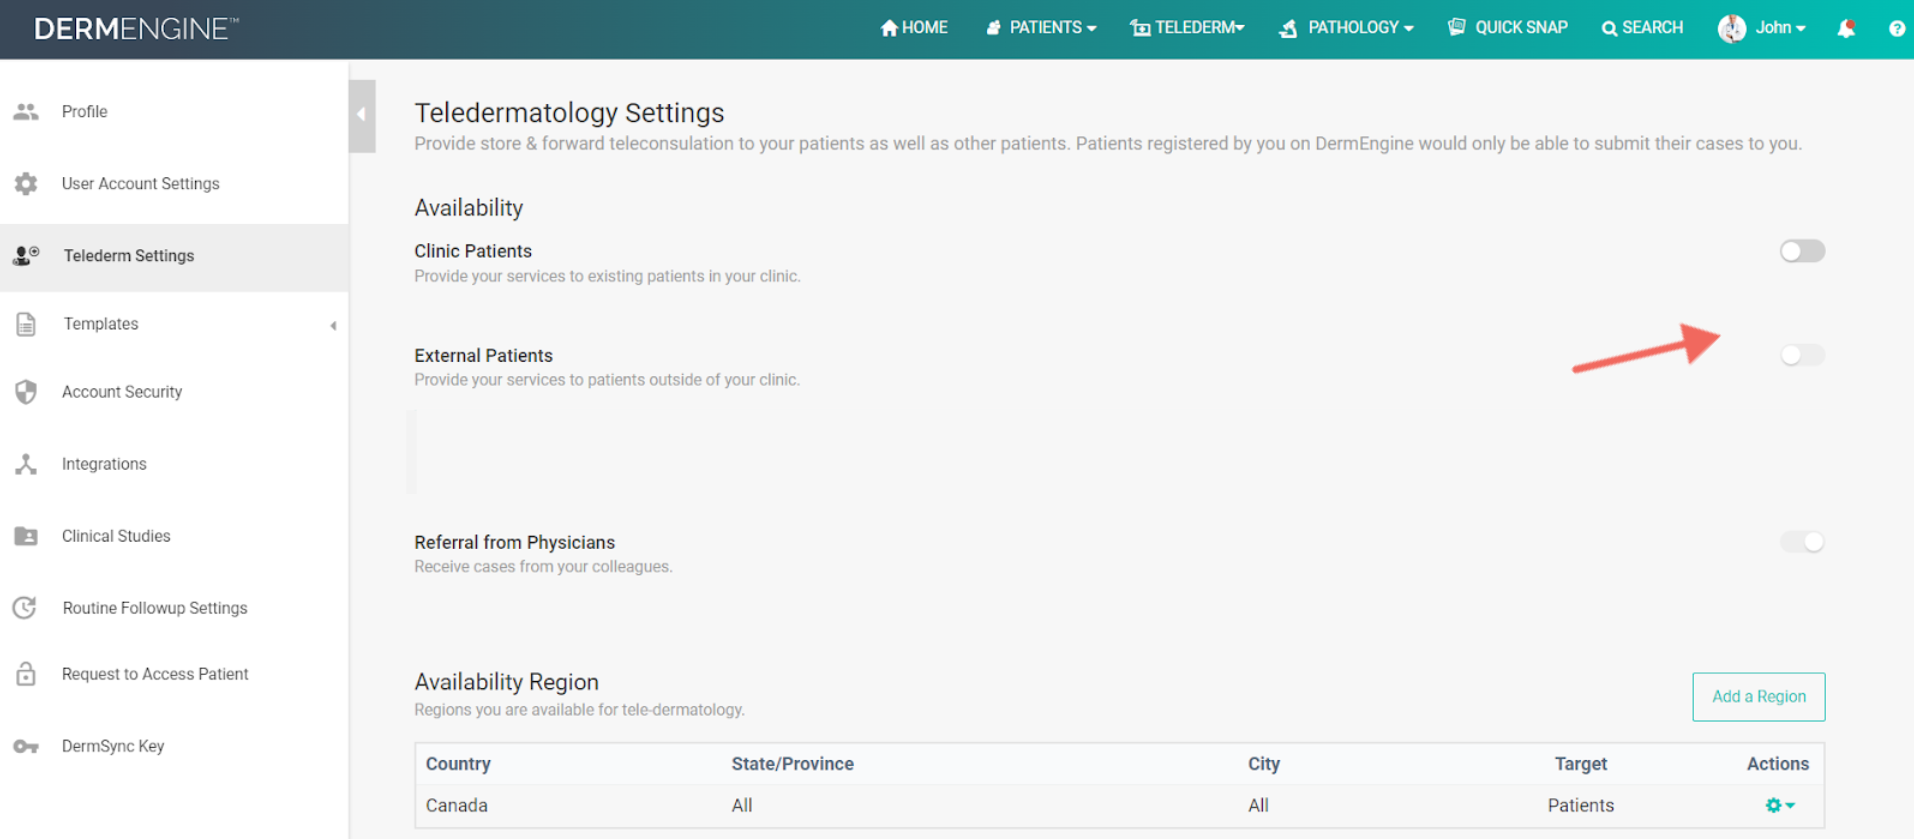
Task: Collapse the sidebar with the arrow handle
Action: [x=362, y=115]
